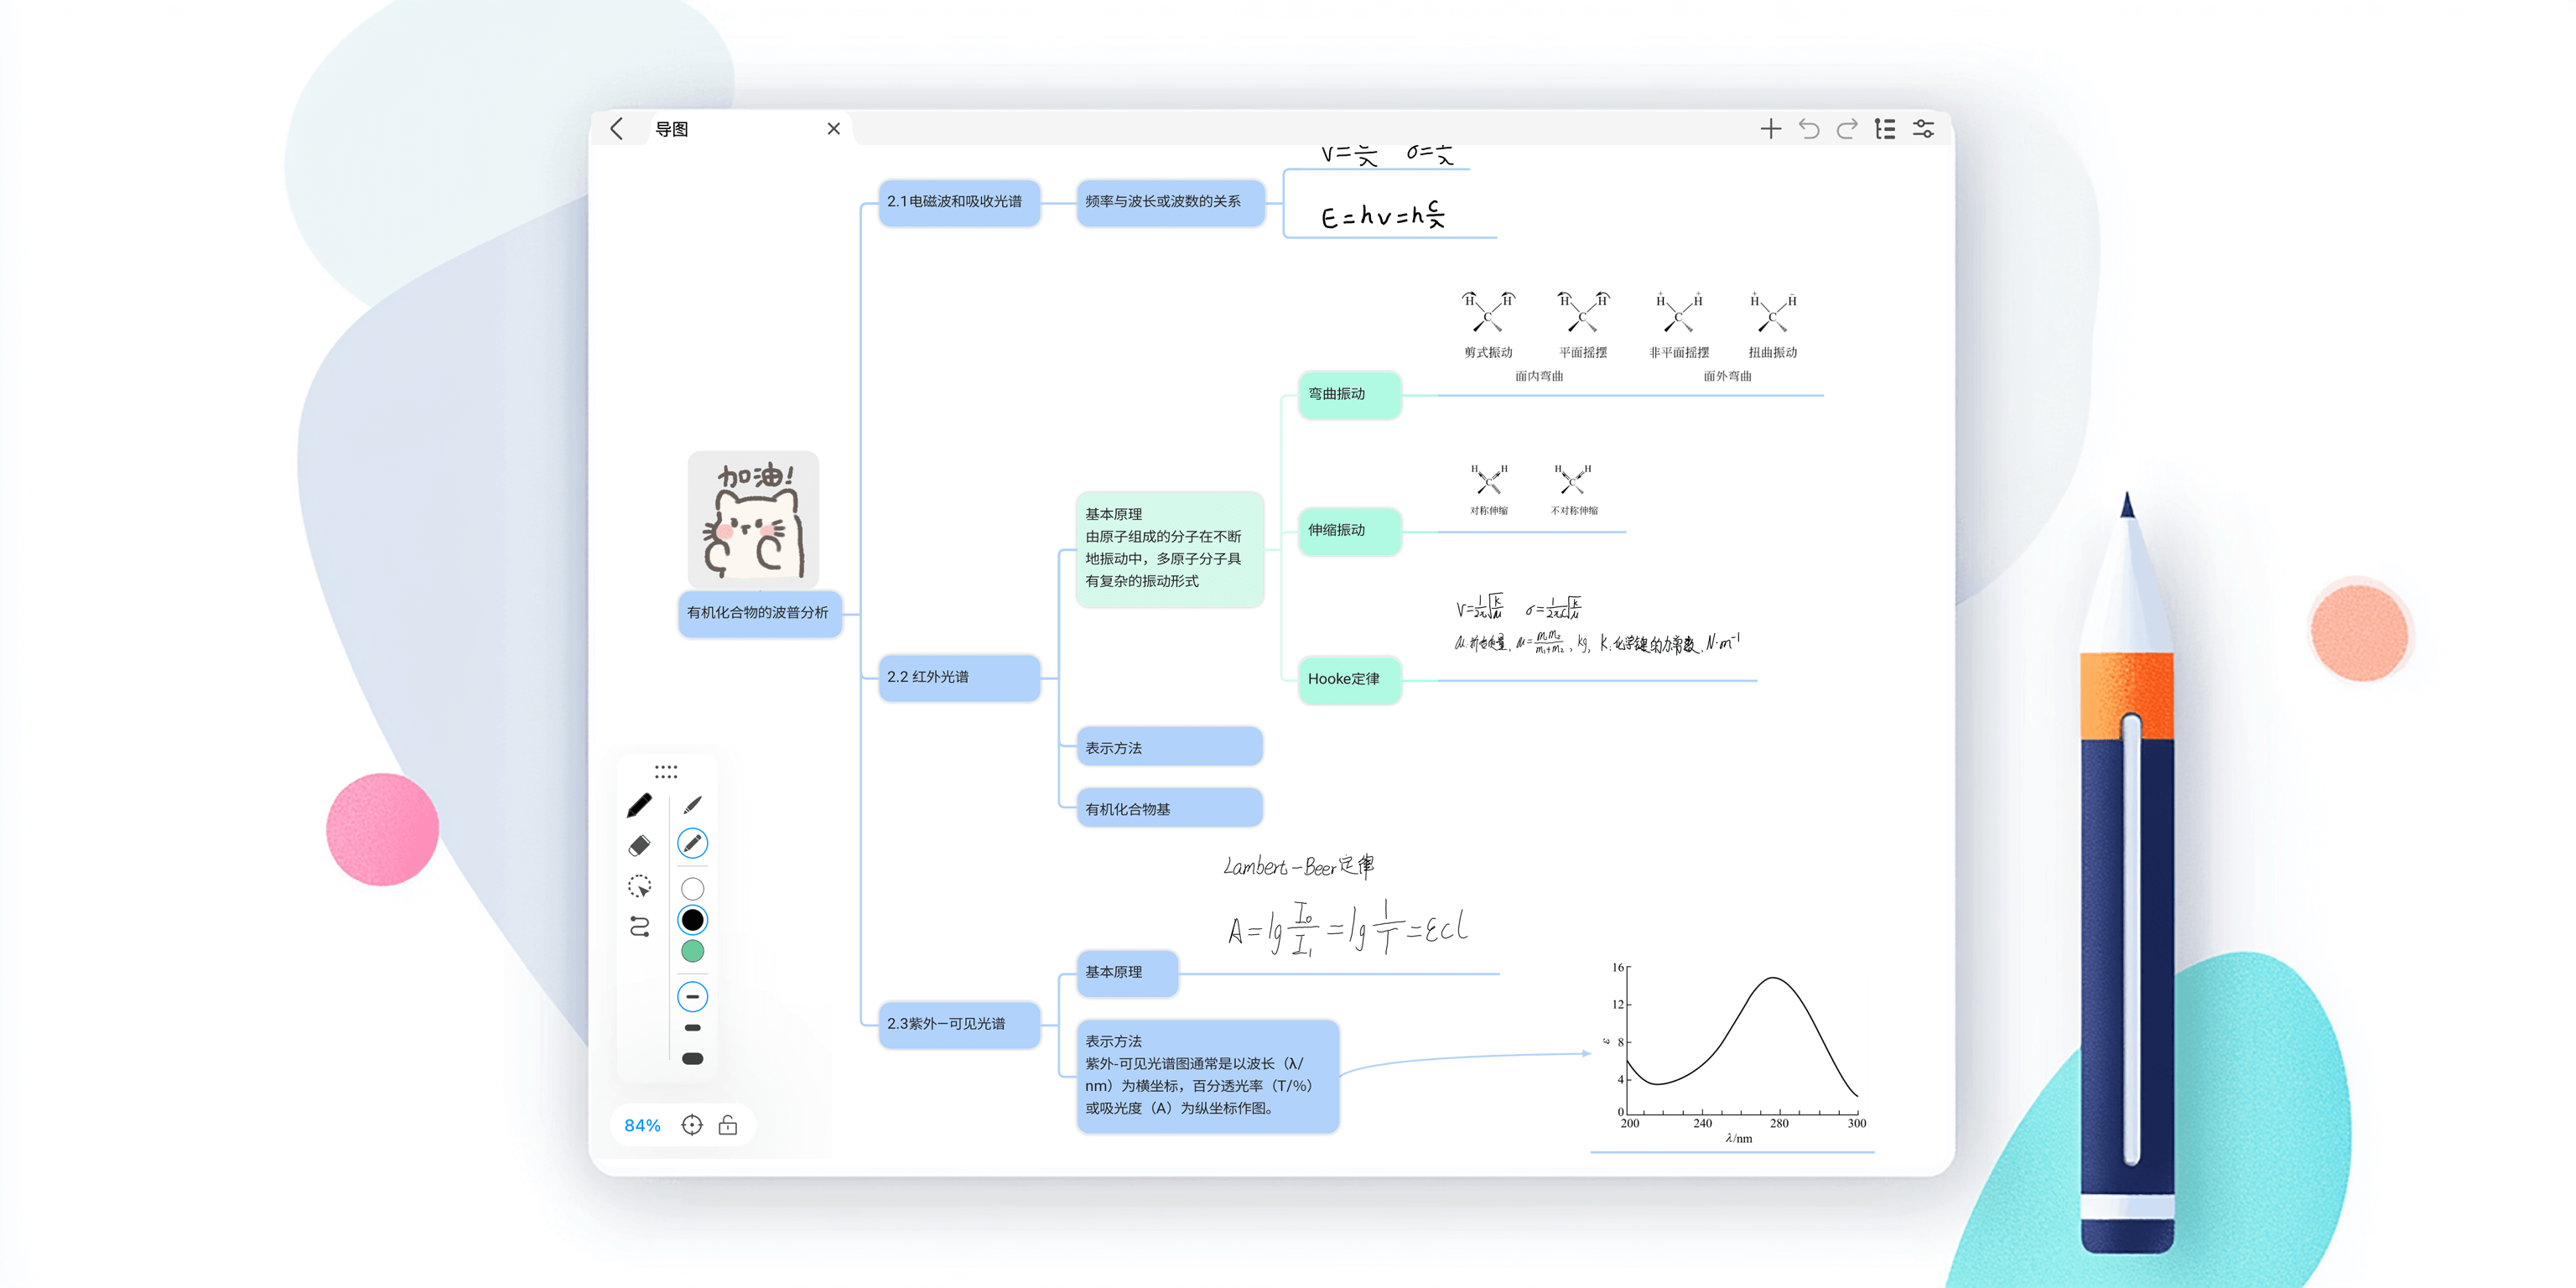Select the medium stroke thickness
This screenshot has height=1288, width=2576.
pos(692,1028)
